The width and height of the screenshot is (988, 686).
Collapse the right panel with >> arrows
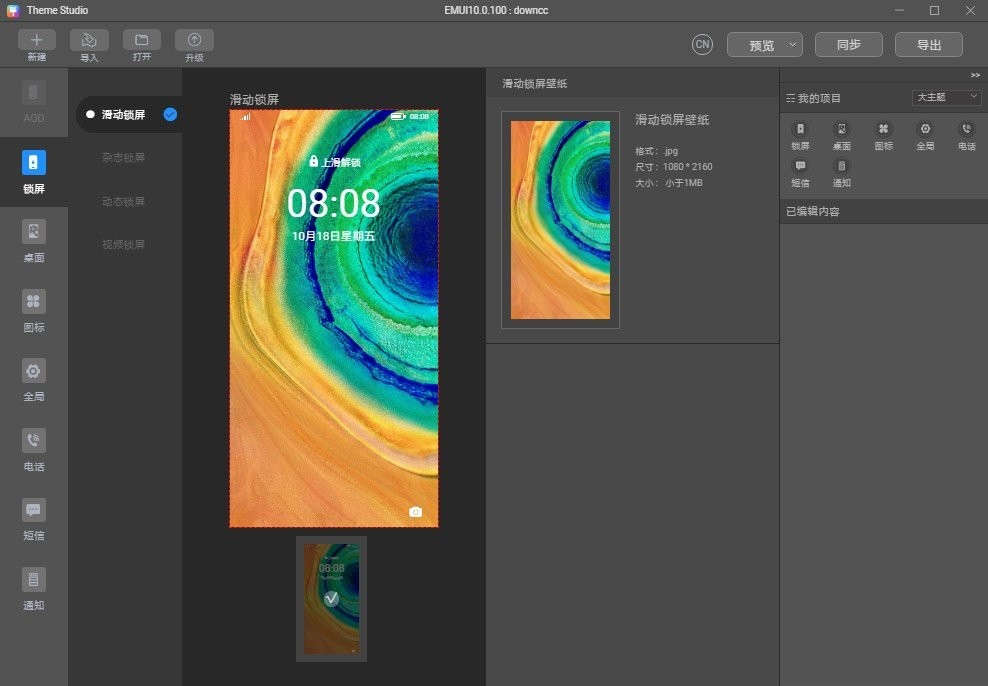(x=974, y=75)
